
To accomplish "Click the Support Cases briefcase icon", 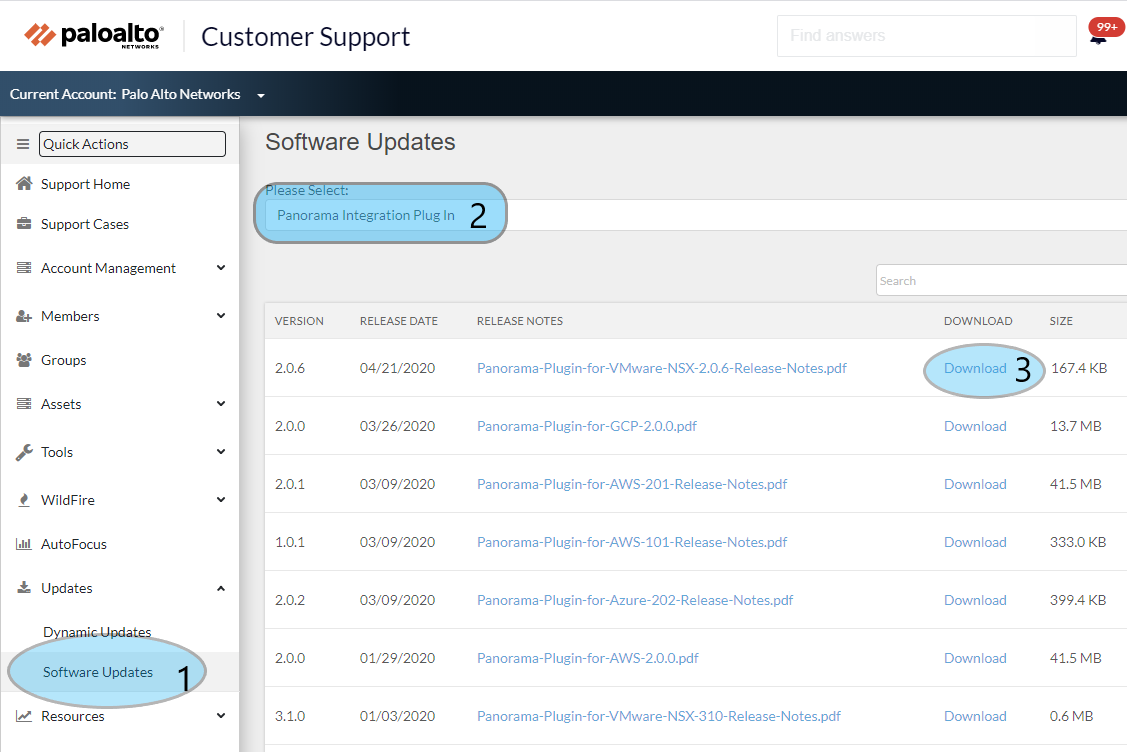I will point(22,224).
